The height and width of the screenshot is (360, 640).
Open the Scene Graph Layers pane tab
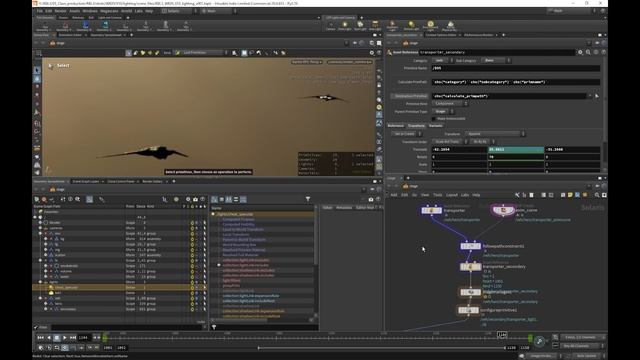point(86,181)
